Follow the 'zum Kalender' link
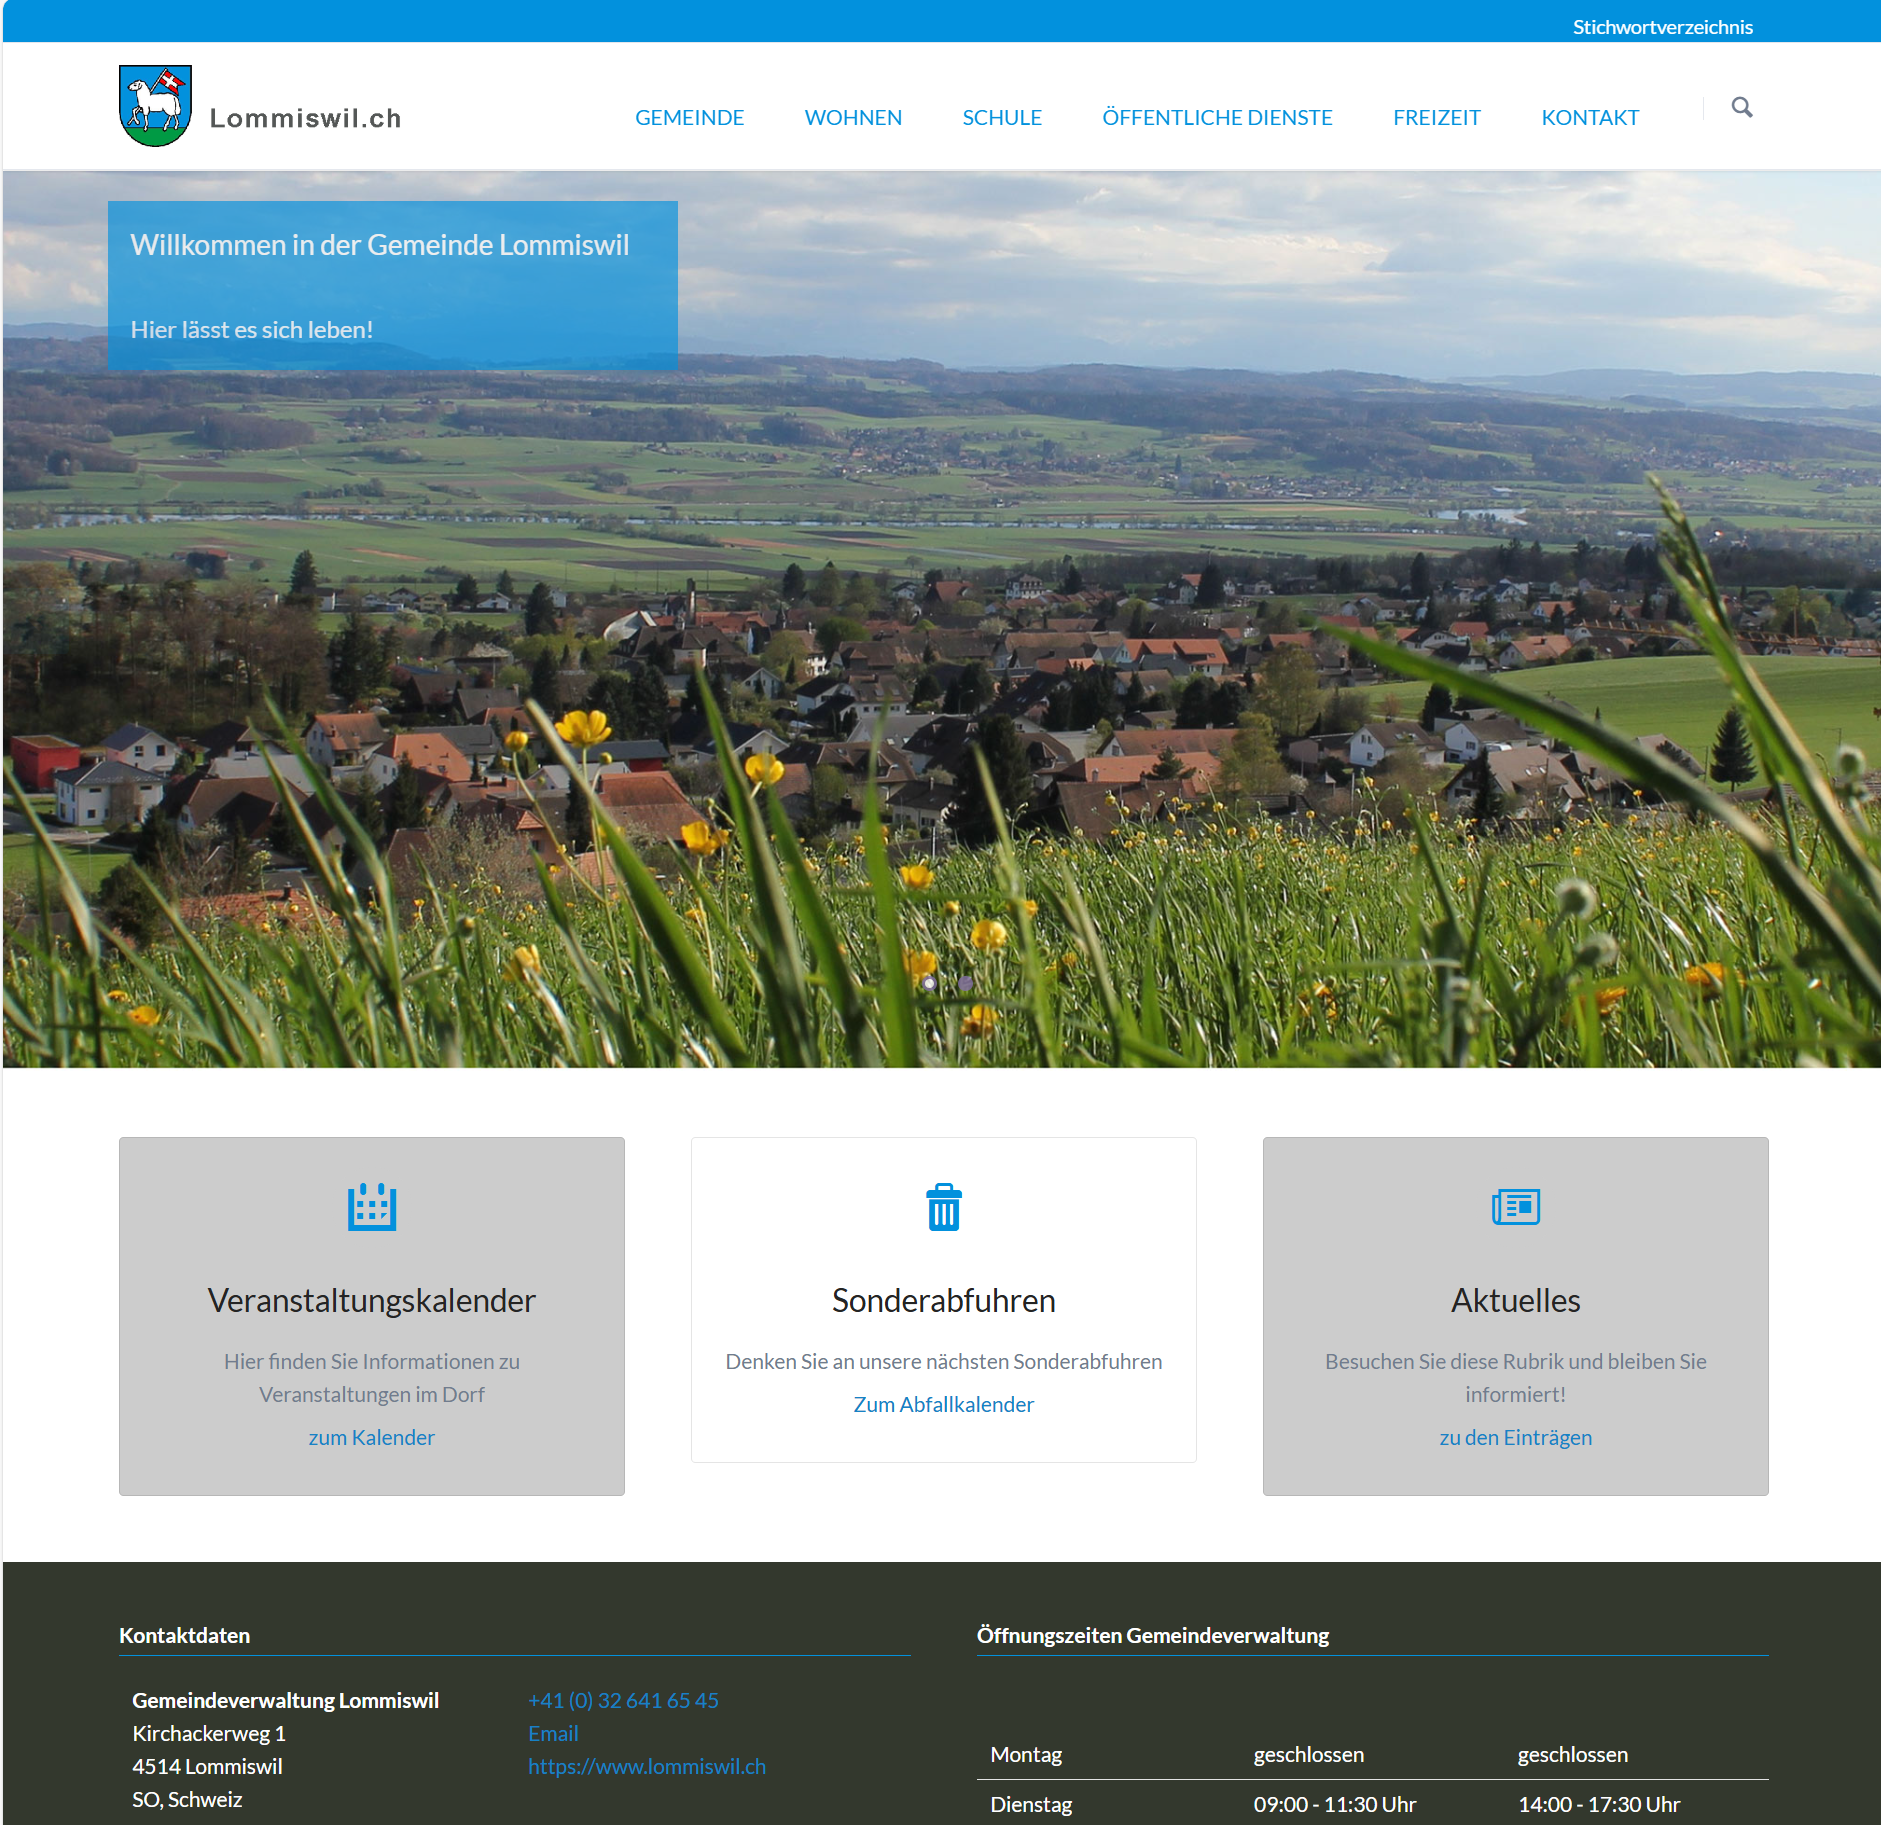 click(371, 1437)
